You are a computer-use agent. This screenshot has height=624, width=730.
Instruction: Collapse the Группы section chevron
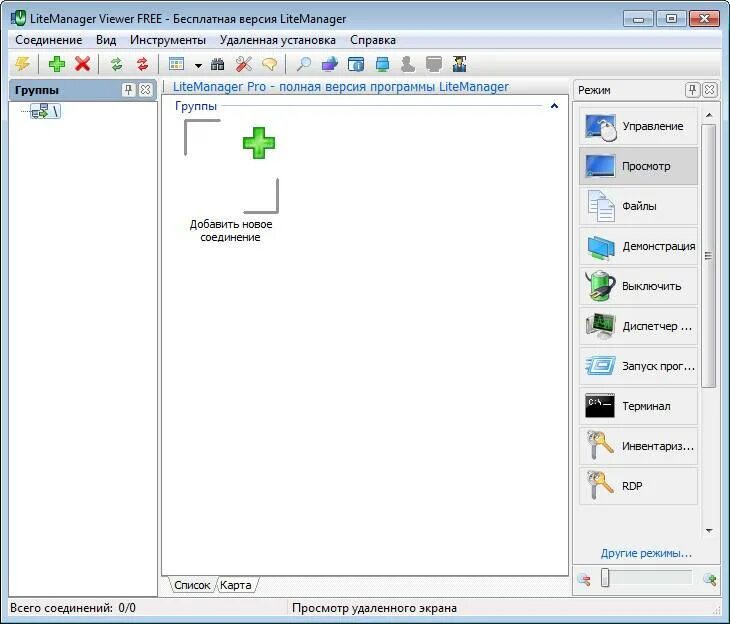point(554,106)
